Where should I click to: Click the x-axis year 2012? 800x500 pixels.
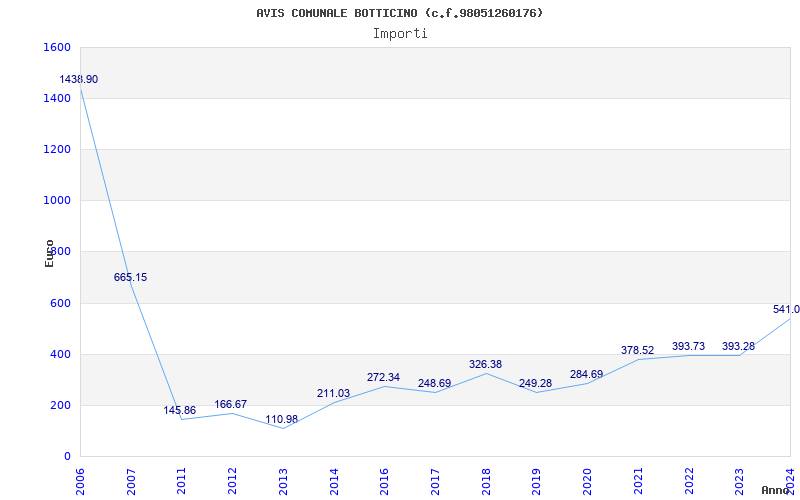pyautogui.click(x=232, y=482)
